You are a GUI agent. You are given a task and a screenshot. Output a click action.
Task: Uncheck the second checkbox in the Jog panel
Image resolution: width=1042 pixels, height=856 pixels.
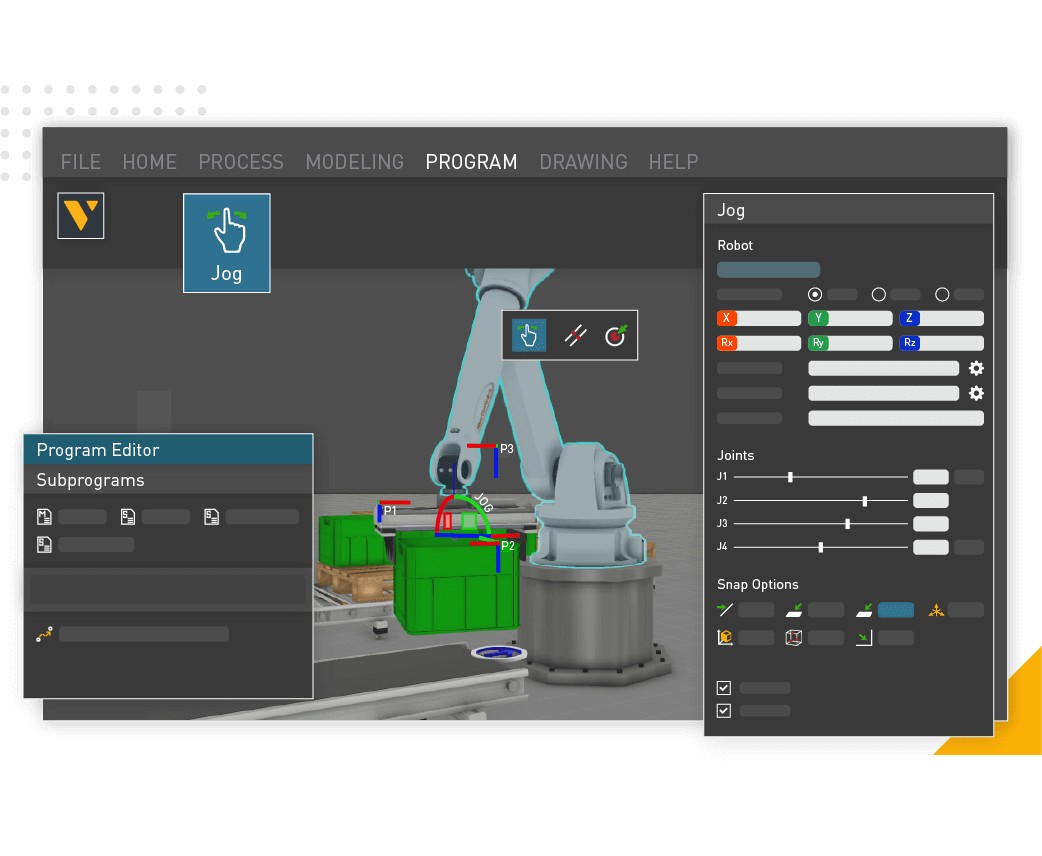722,710
